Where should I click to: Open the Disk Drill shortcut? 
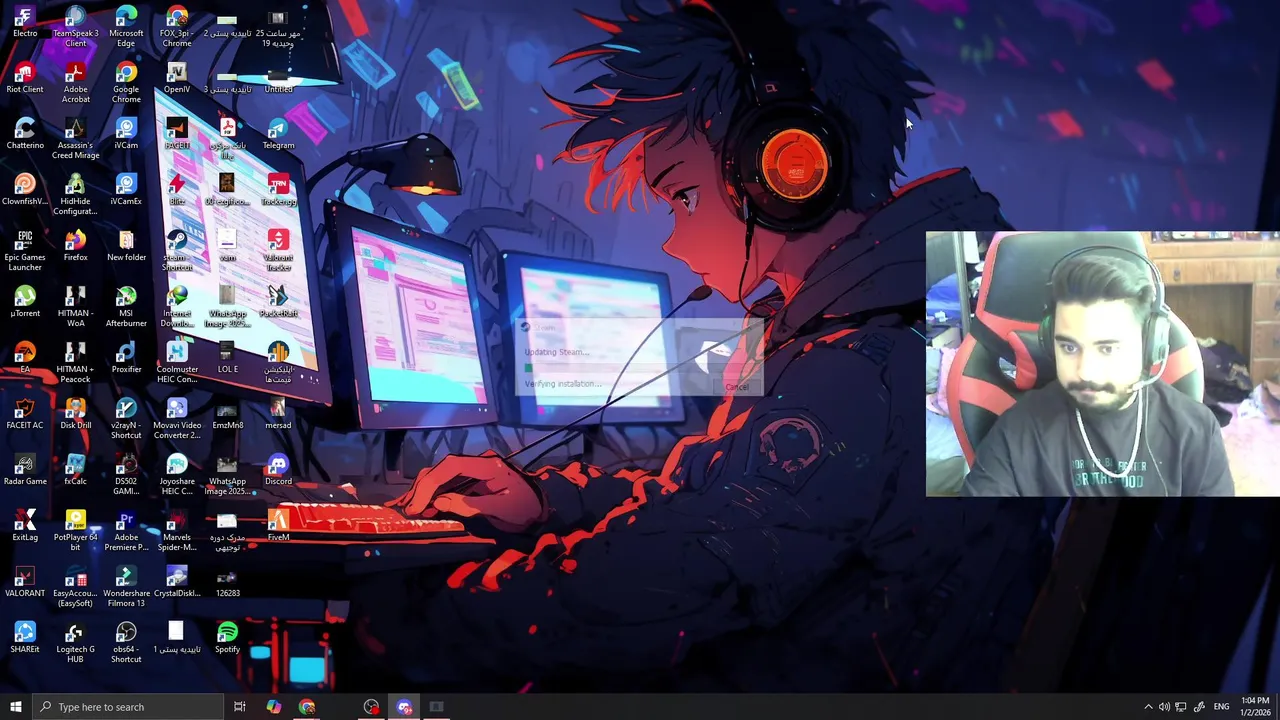[75, 414]
